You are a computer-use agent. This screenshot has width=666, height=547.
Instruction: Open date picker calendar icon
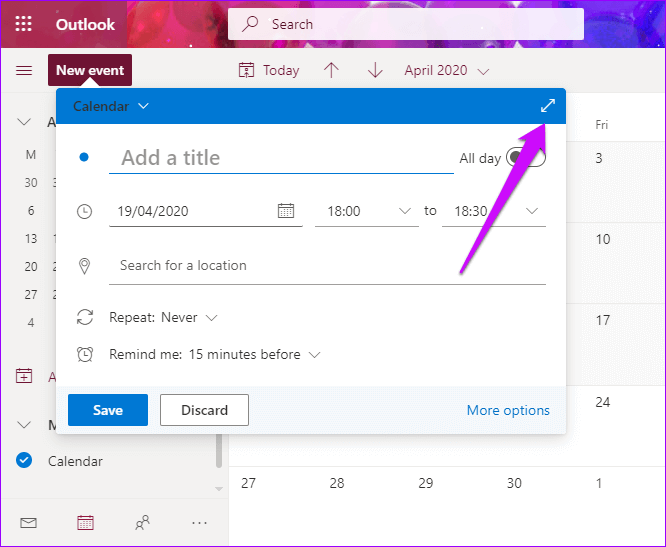tap(286, 211)
